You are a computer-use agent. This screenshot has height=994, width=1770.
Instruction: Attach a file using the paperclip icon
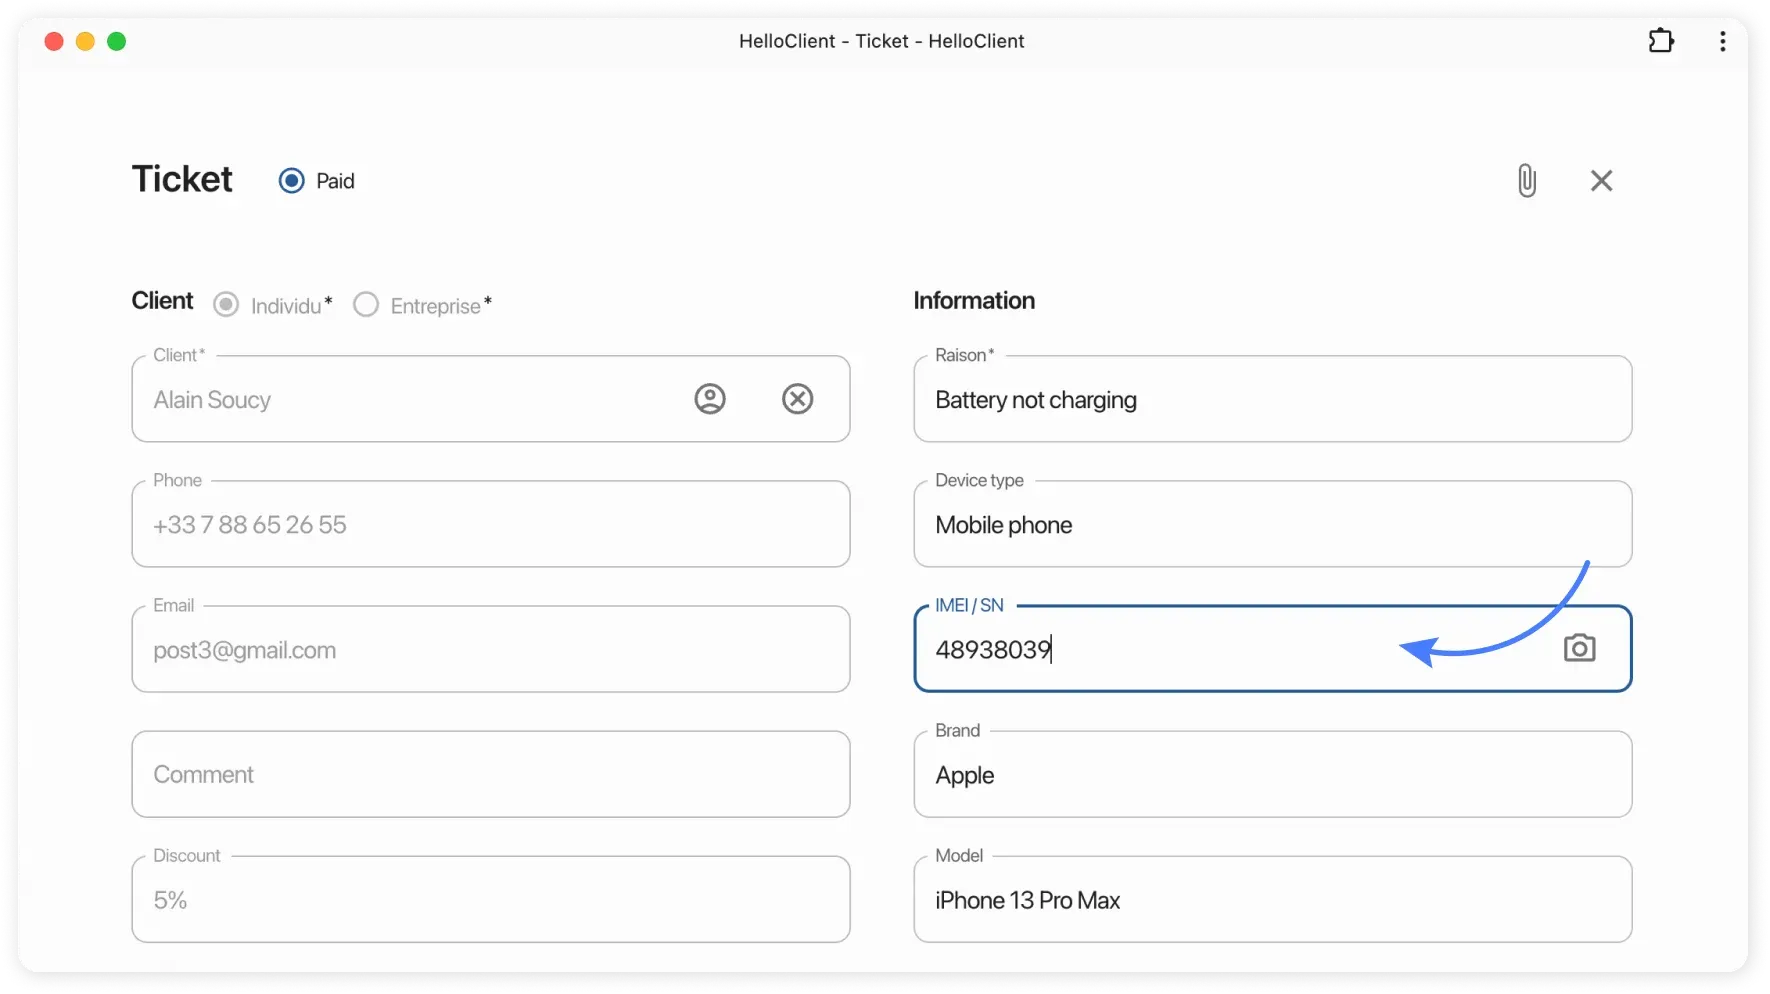1526,180
